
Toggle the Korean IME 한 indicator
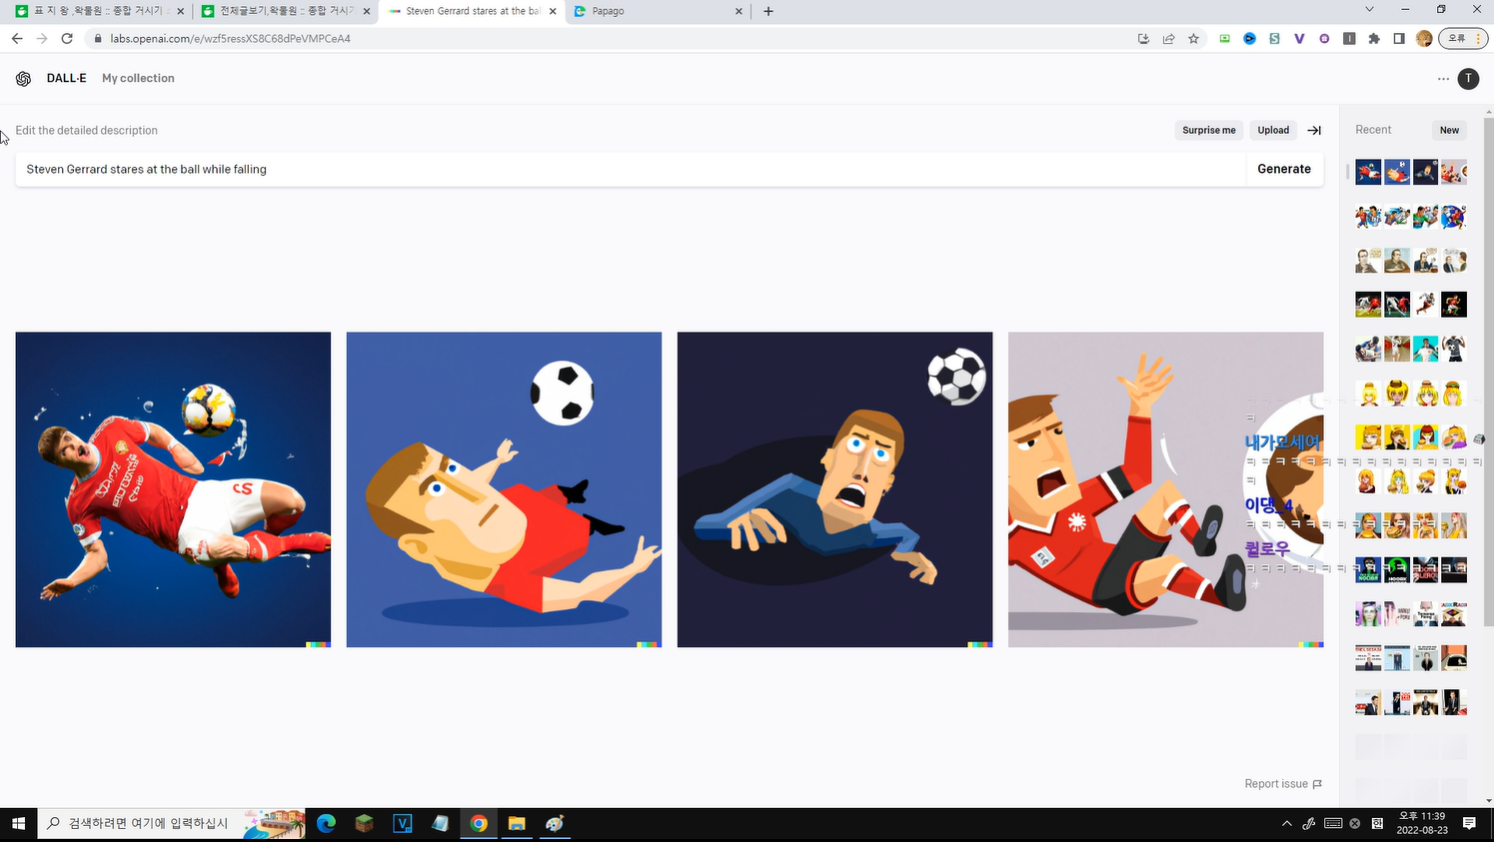pos(1377,823)
